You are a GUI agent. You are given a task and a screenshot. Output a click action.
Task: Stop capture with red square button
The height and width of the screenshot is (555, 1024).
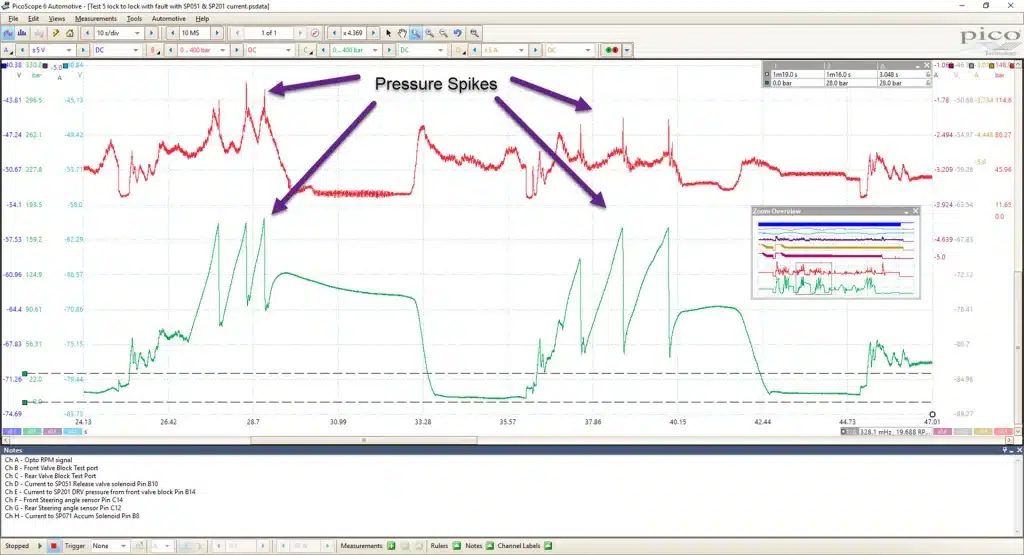coord(54,546)
